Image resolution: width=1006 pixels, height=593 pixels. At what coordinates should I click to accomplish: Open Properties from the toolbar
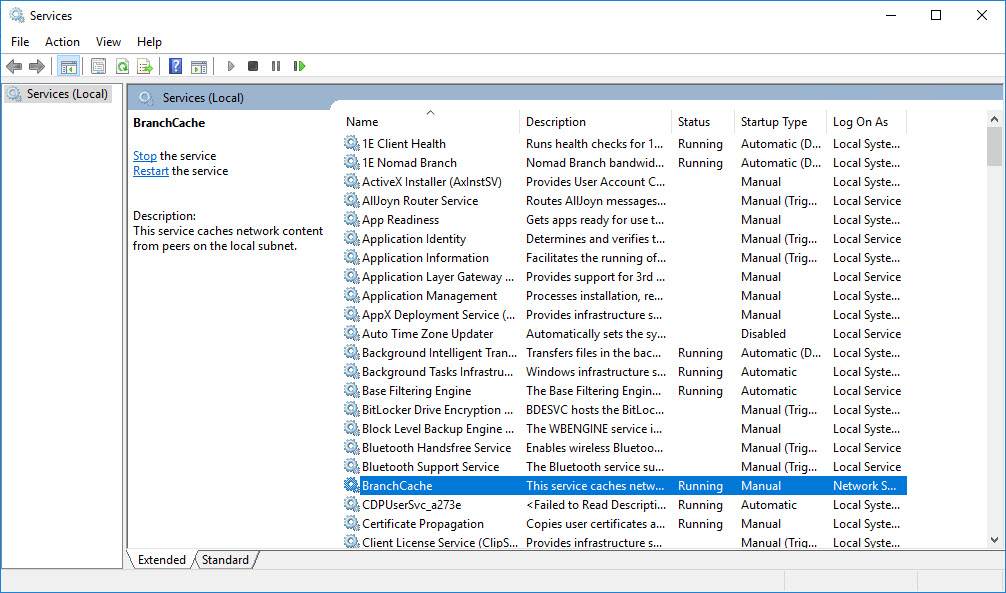(98, 66)
